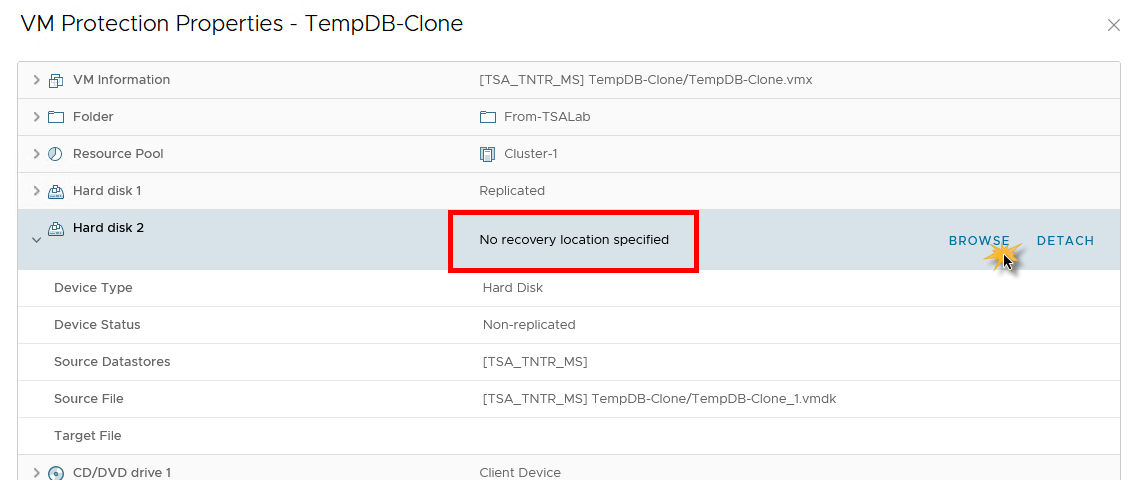Click the CD/DVD drive 1 icon
The image size is (1133, 480).
point(55,472)
